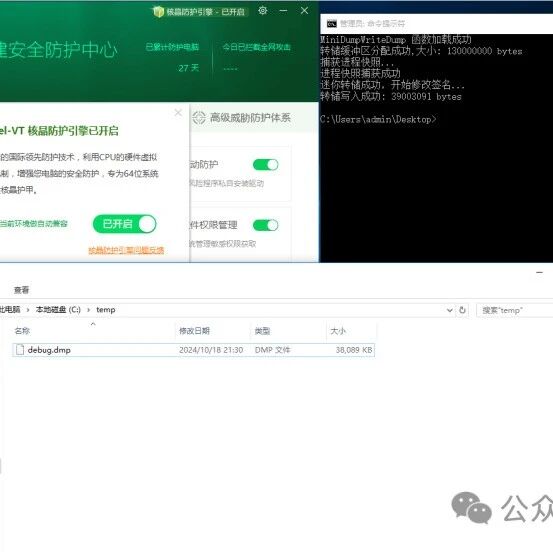
Task: Click the 转储缓冲区分配成功 line in console
Action: click(x=421, y=51)
